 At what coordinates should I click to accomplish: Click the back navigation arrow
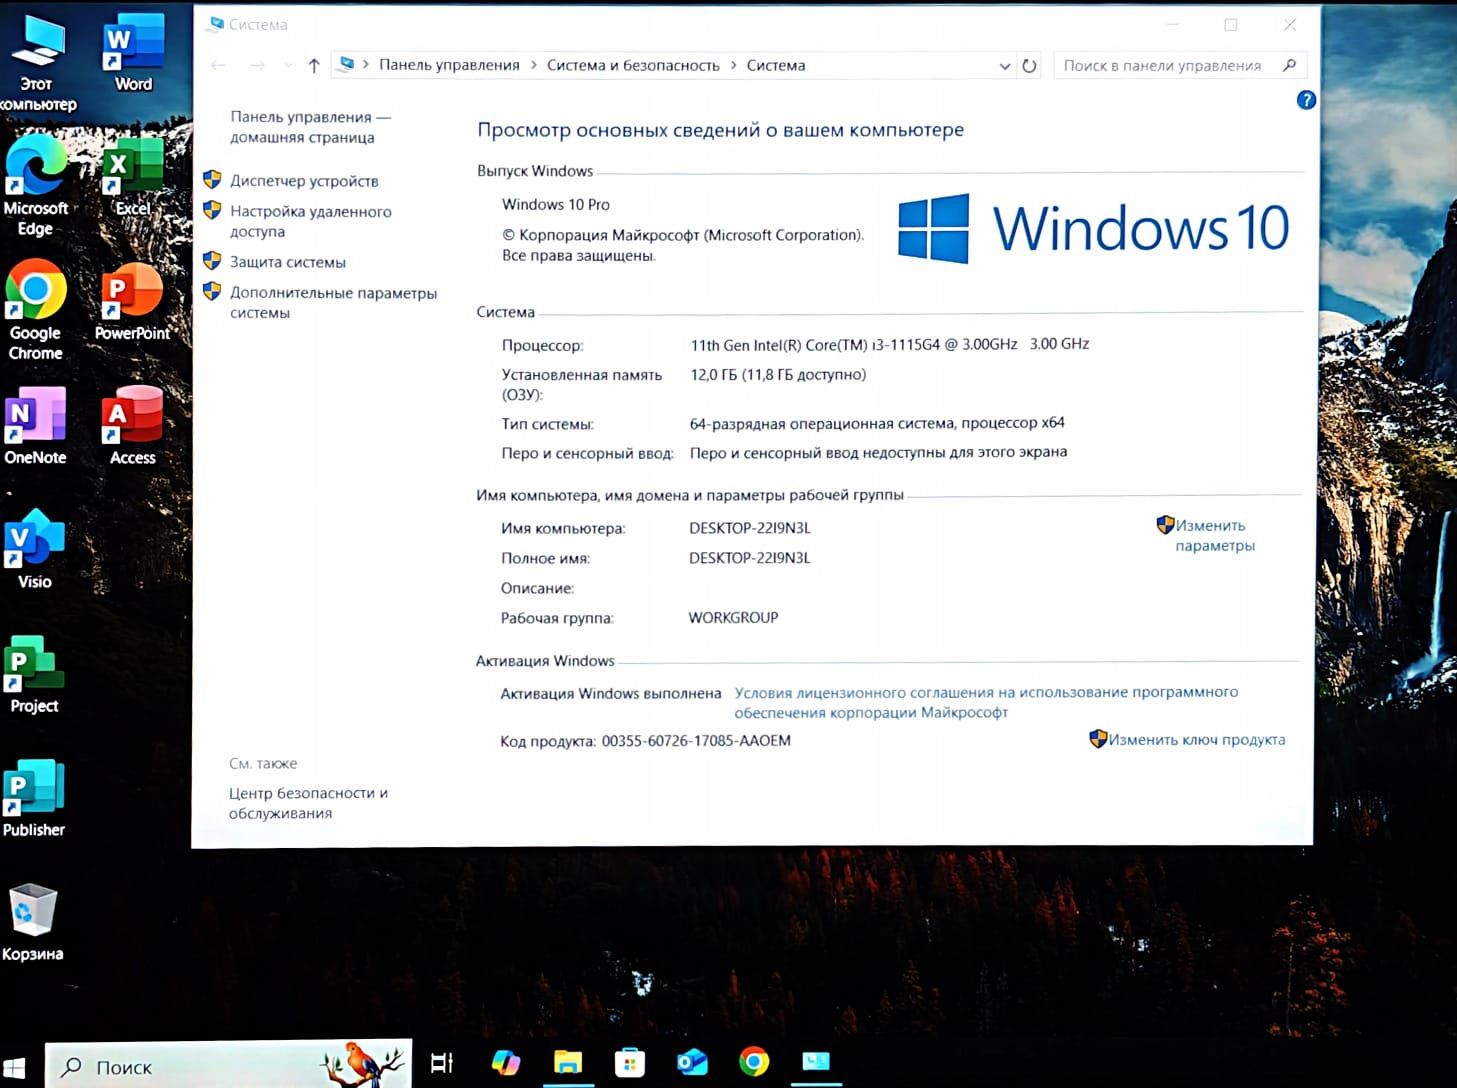point(218,66)
